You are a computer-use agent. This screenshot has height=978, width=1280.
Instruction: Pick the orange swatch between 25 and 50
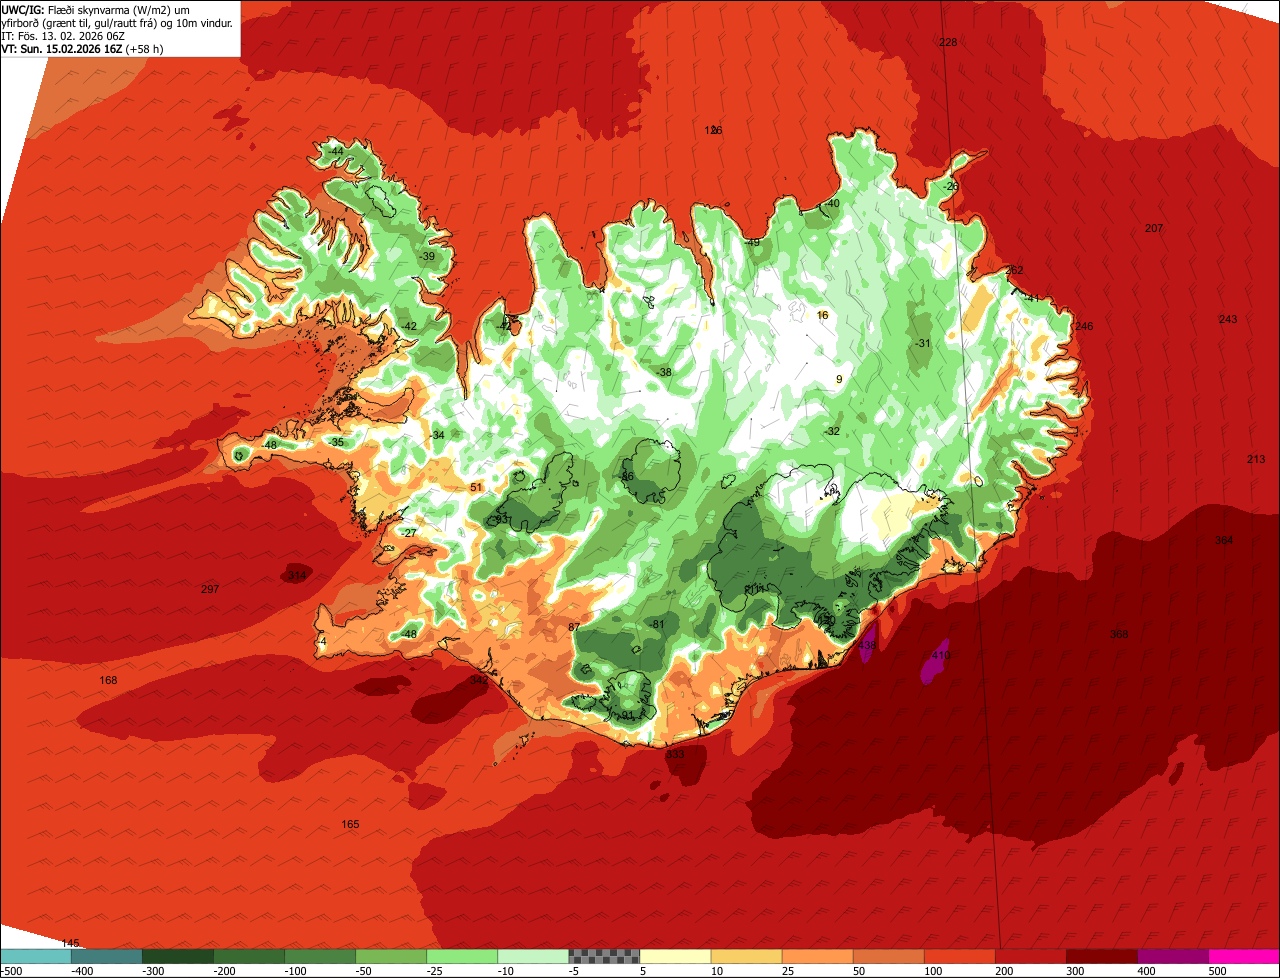[817, 955]
